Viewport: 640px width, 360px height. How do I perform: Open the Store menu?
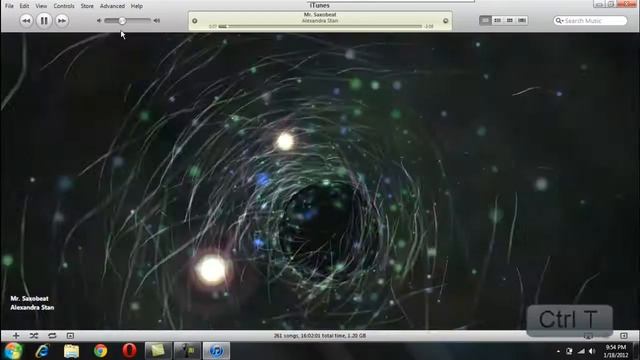(87, 6)
